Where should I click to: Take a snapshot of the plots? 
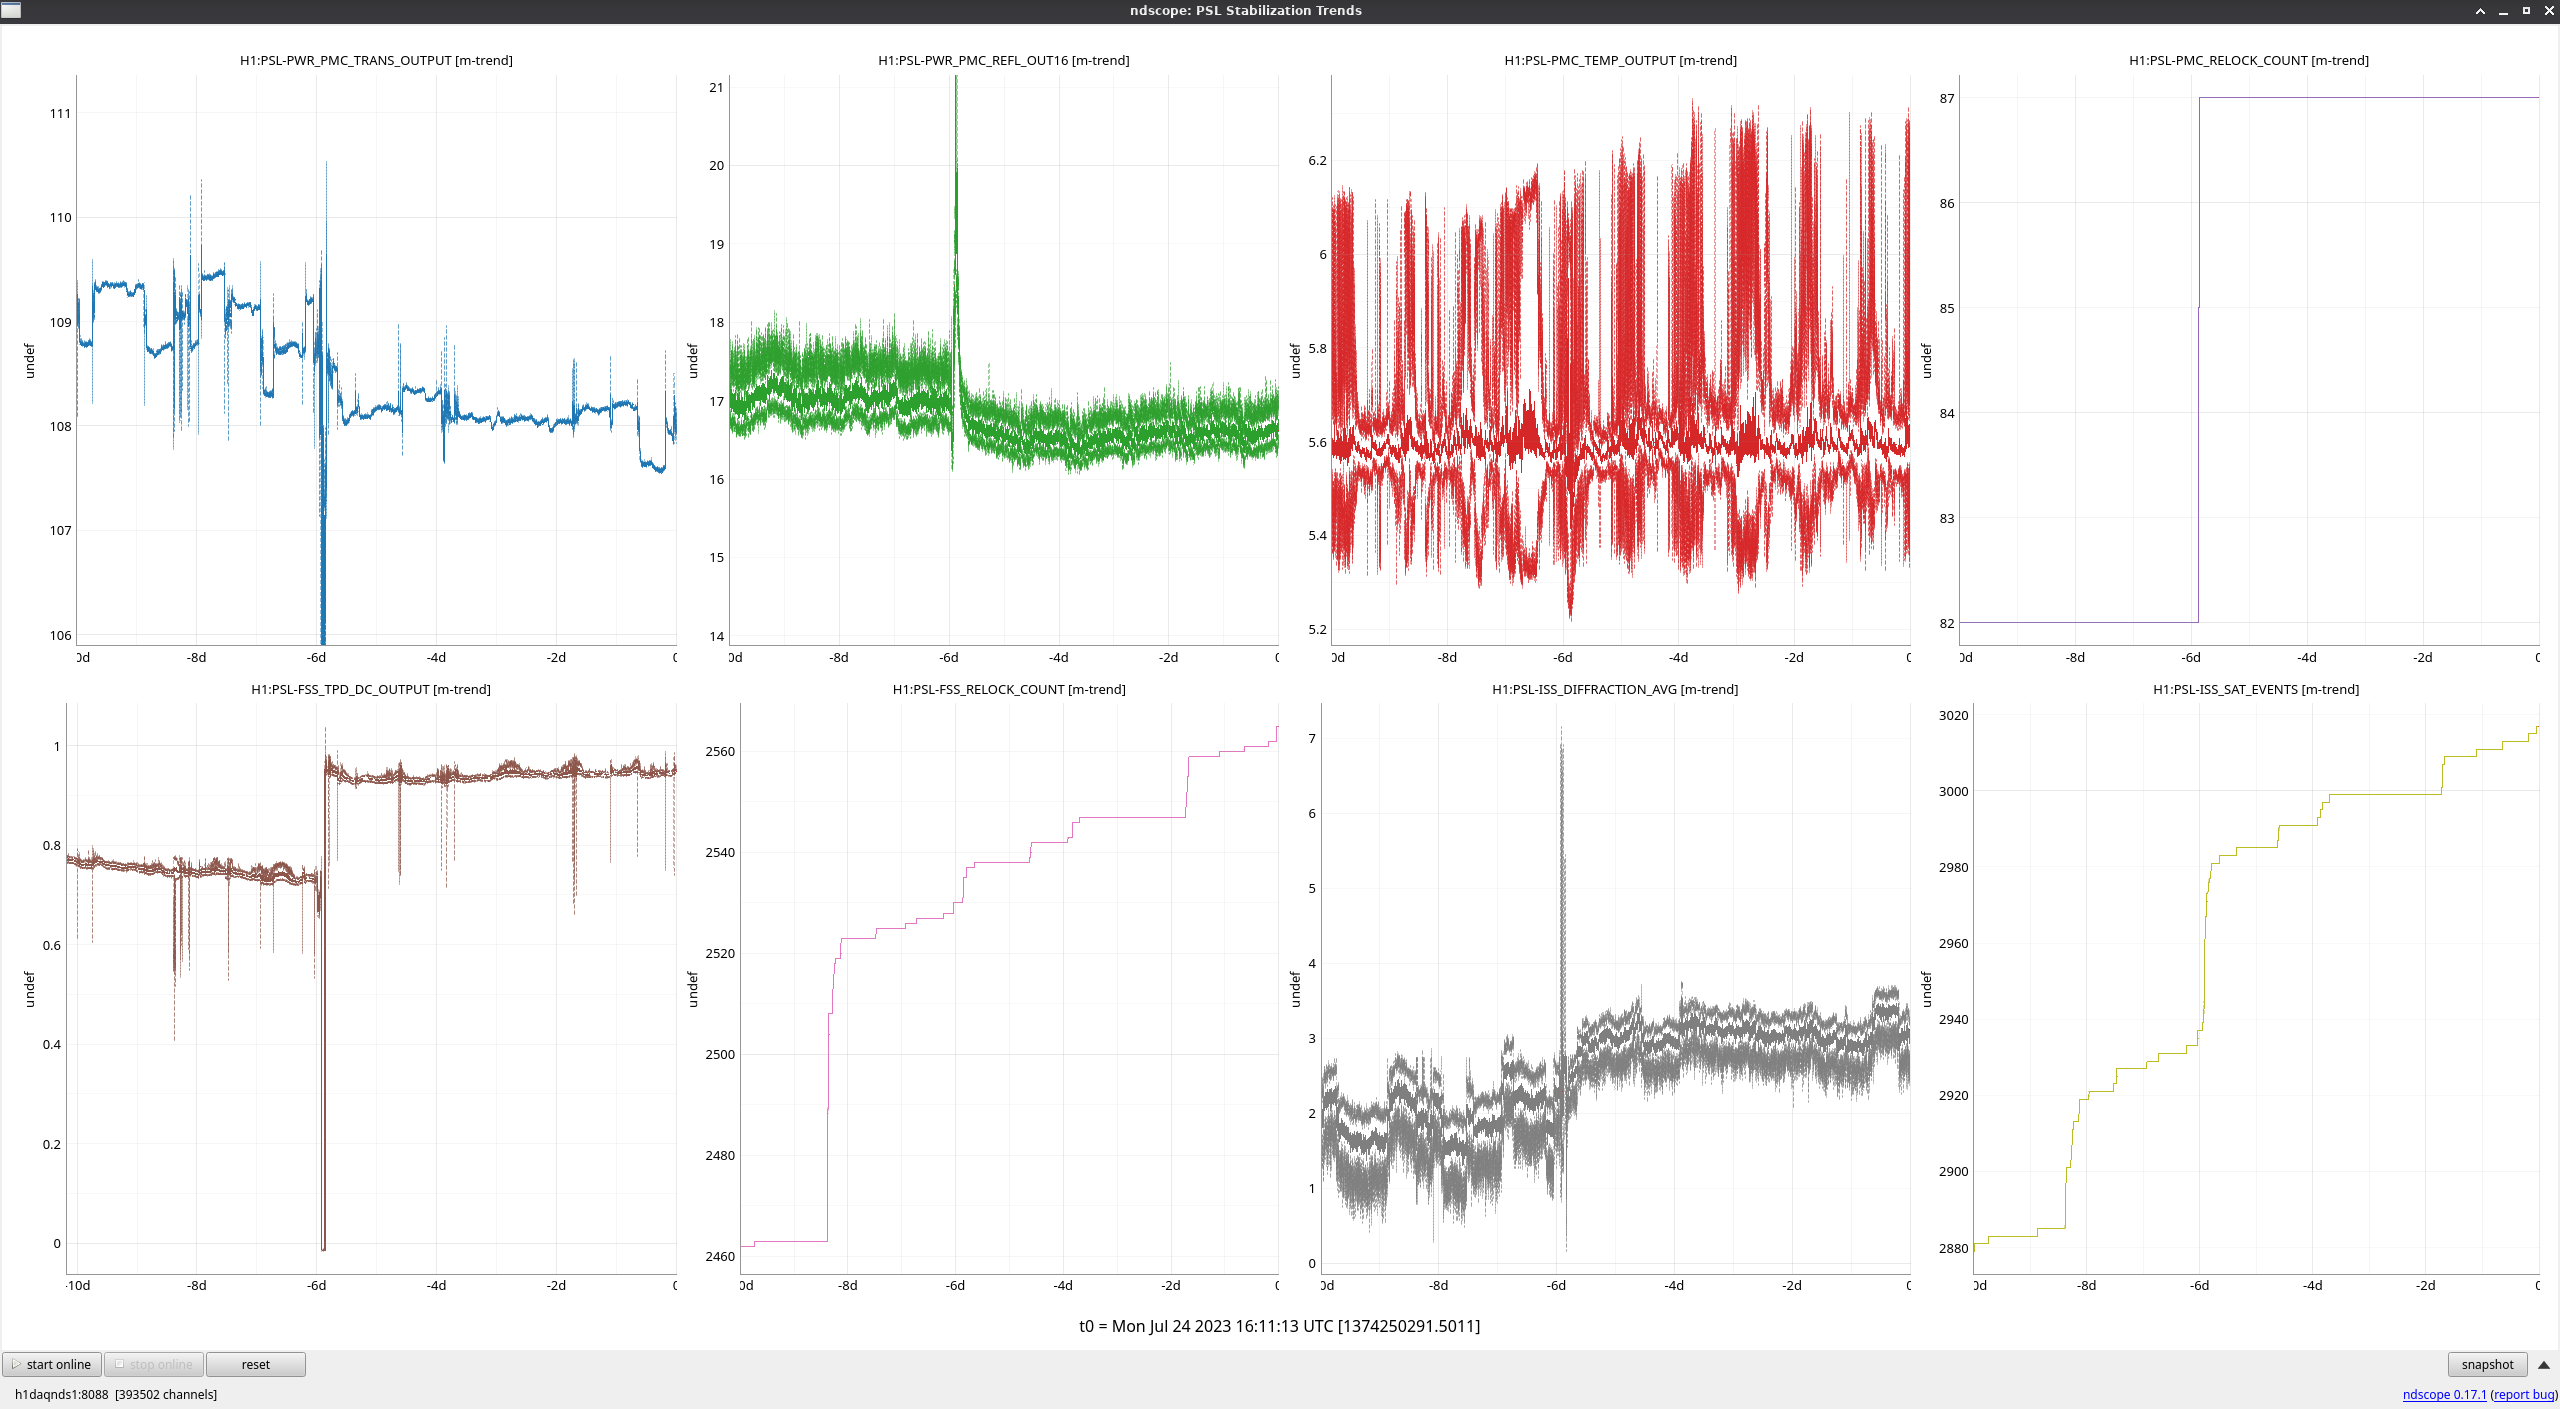[x=2487, y=1364]
